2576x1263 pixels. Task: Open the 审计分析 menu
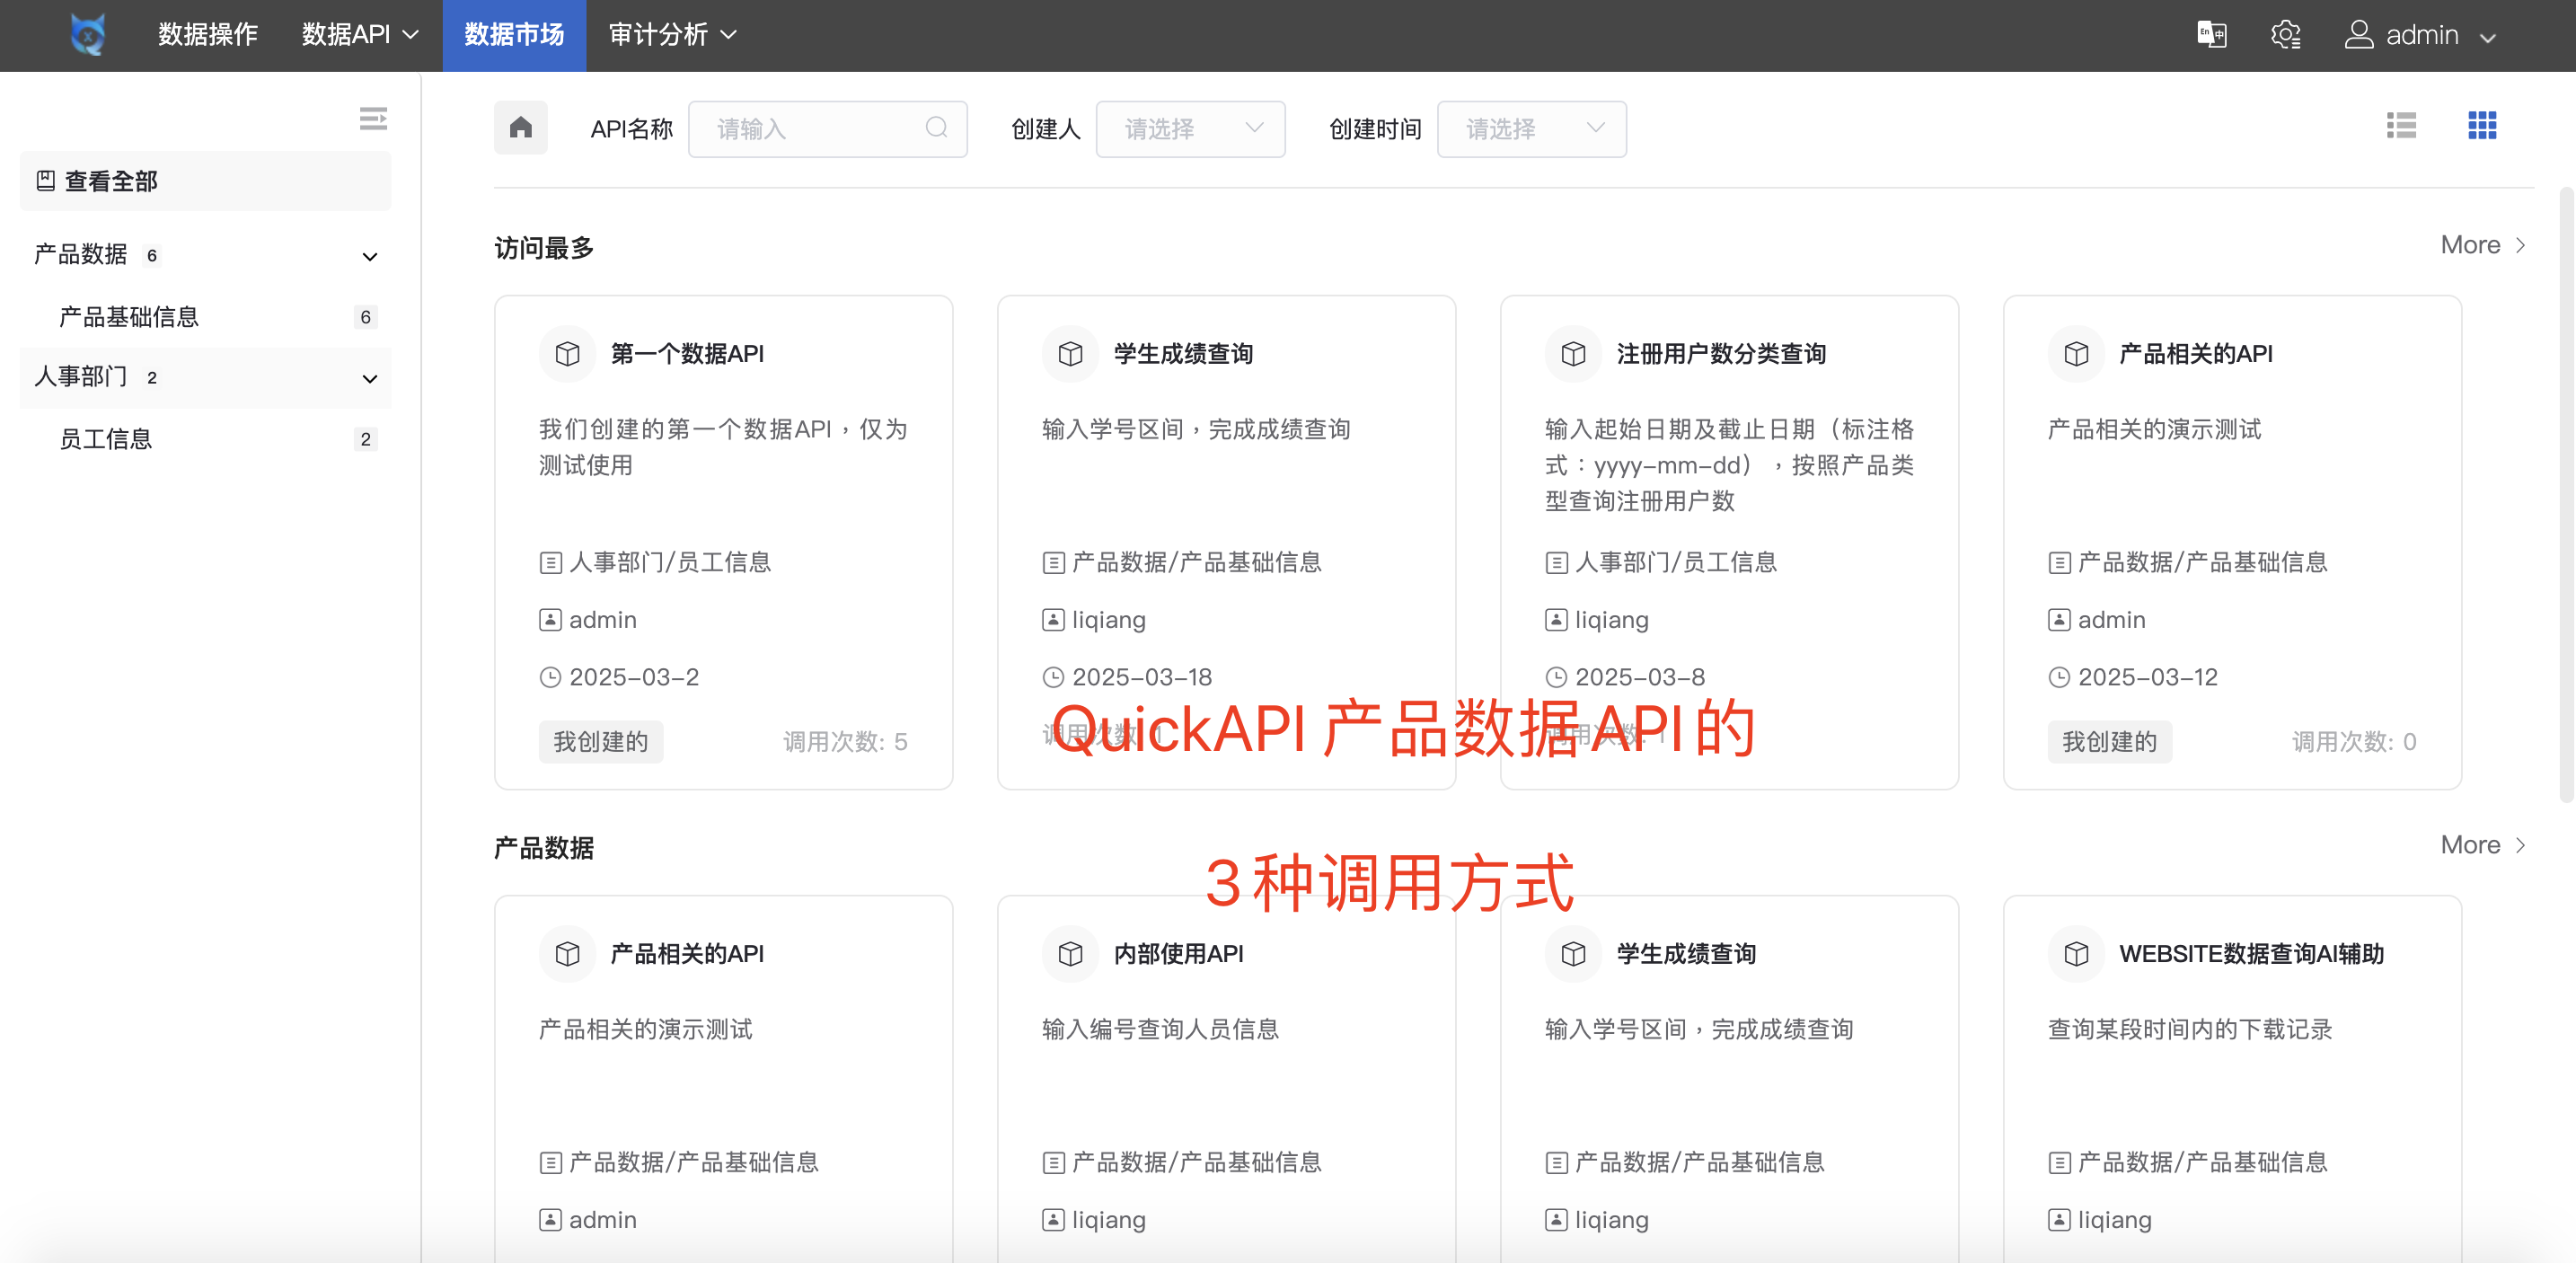coord(672,35)
